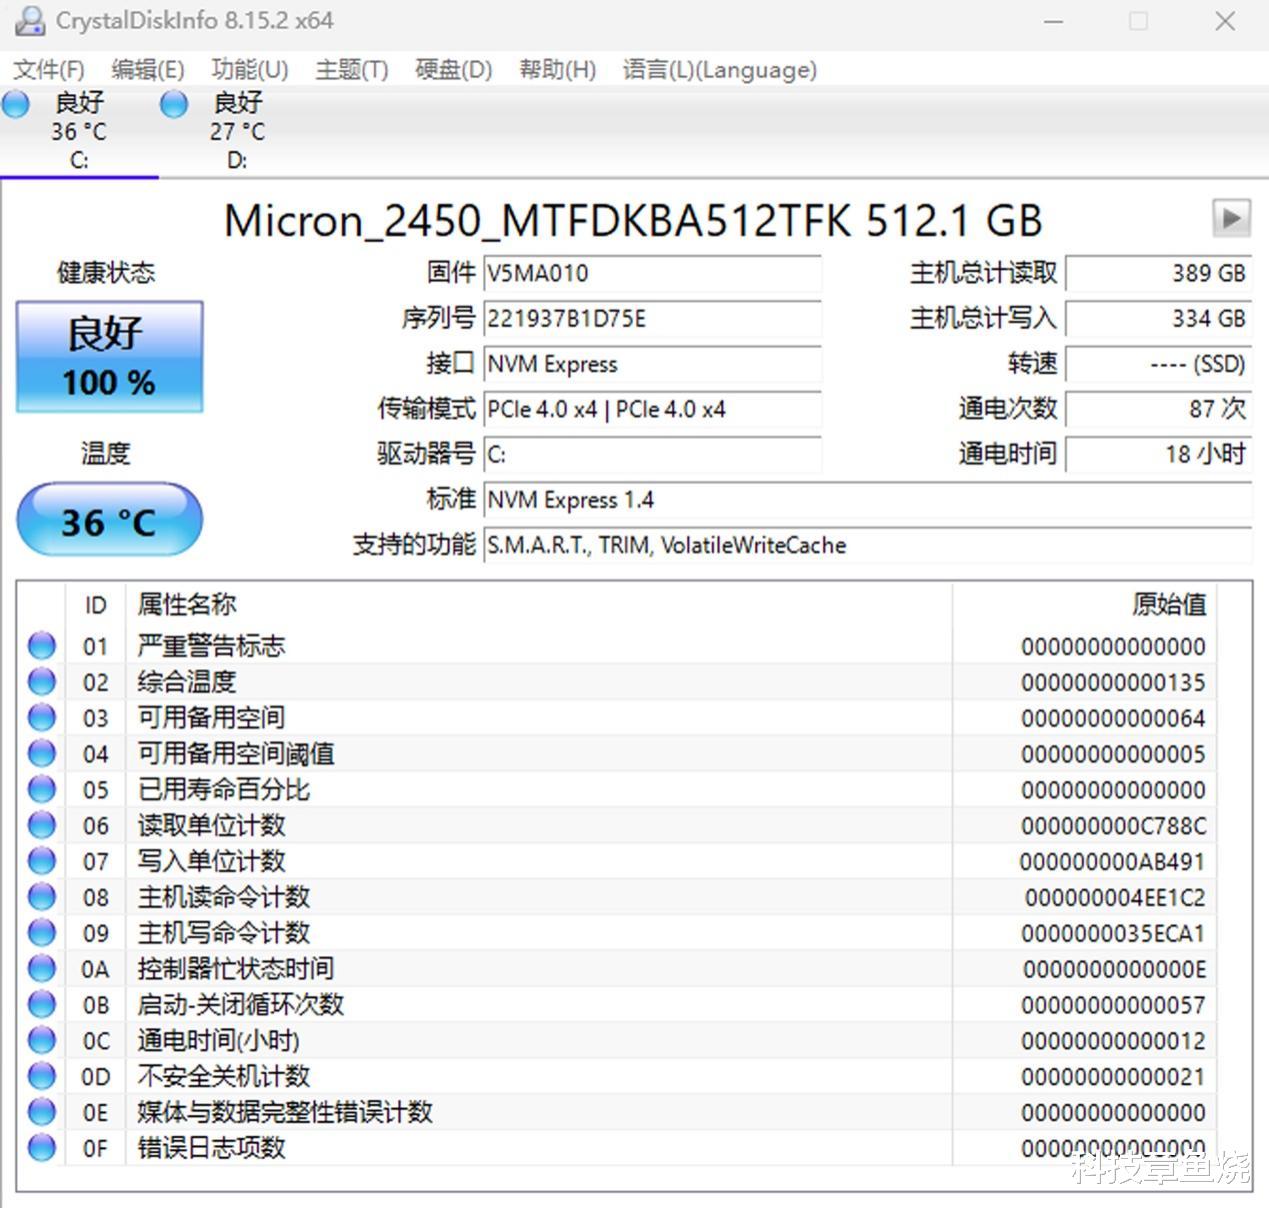Click the status dot for 媒体与数据完整性错误计数
Image resolution: width=1269 pixels, height=1208 pixels.
[x=41, y=1112]
